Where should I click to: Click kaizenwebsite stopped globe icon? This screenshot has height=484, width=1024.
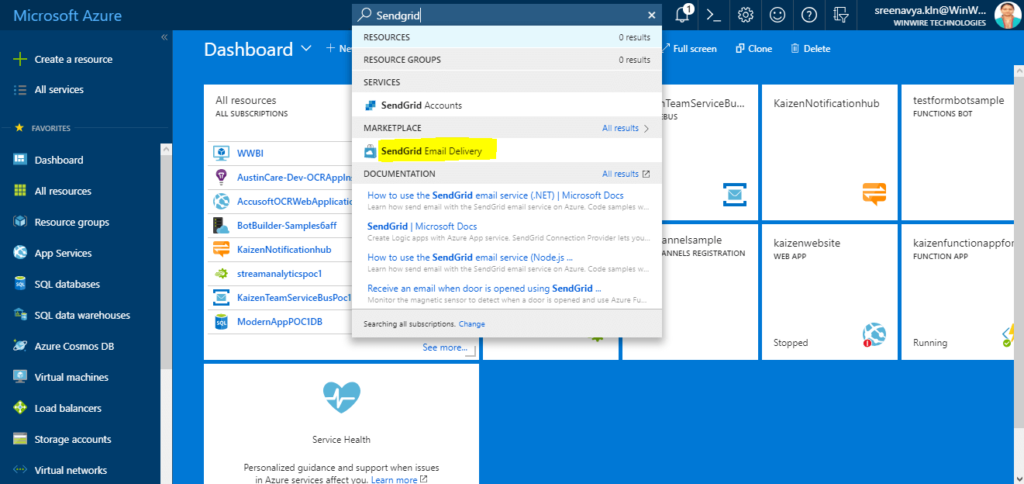(873, 334)
